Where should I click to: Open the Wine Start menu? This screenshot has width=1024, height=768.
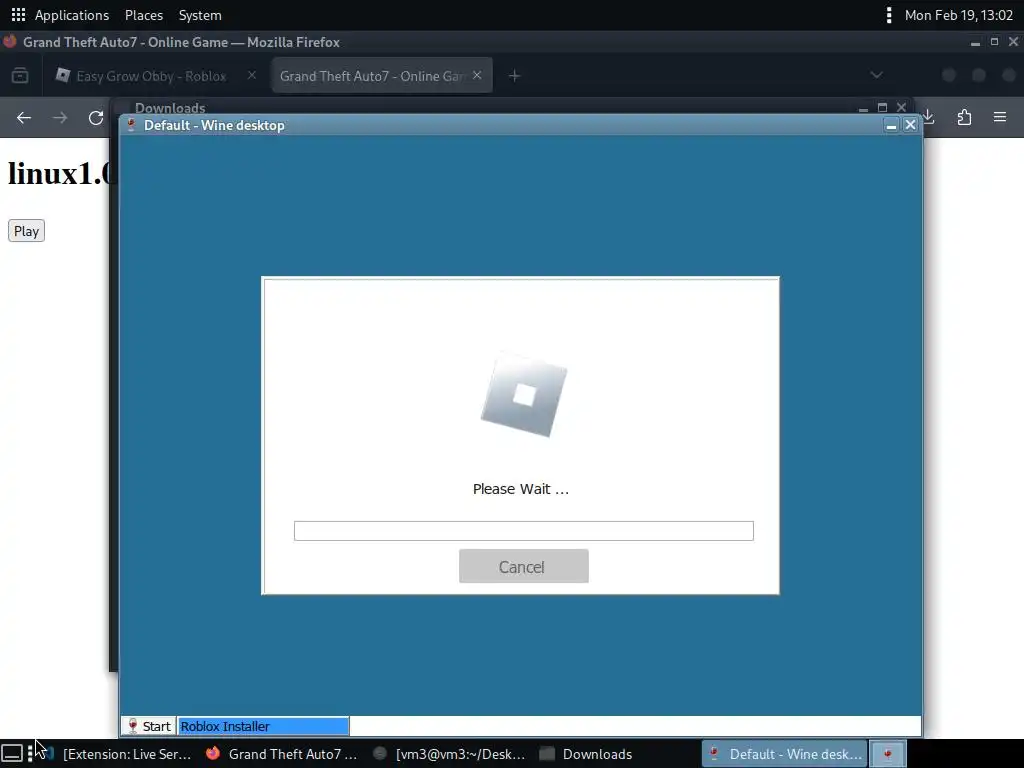[149, 726]
